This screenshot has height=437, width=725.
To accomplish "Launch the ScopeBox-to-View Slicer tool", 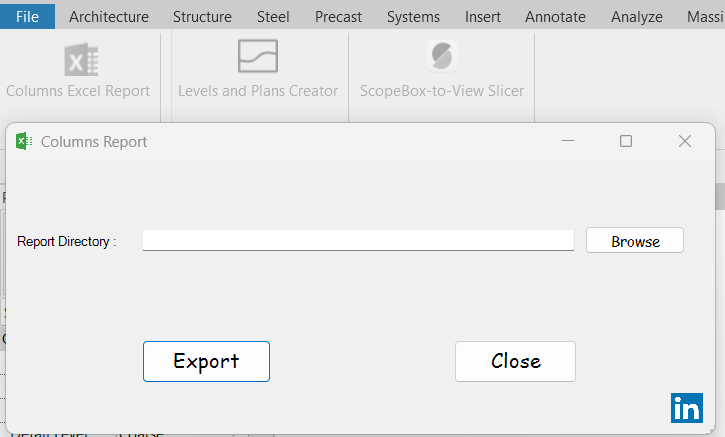I will point(441,57).
